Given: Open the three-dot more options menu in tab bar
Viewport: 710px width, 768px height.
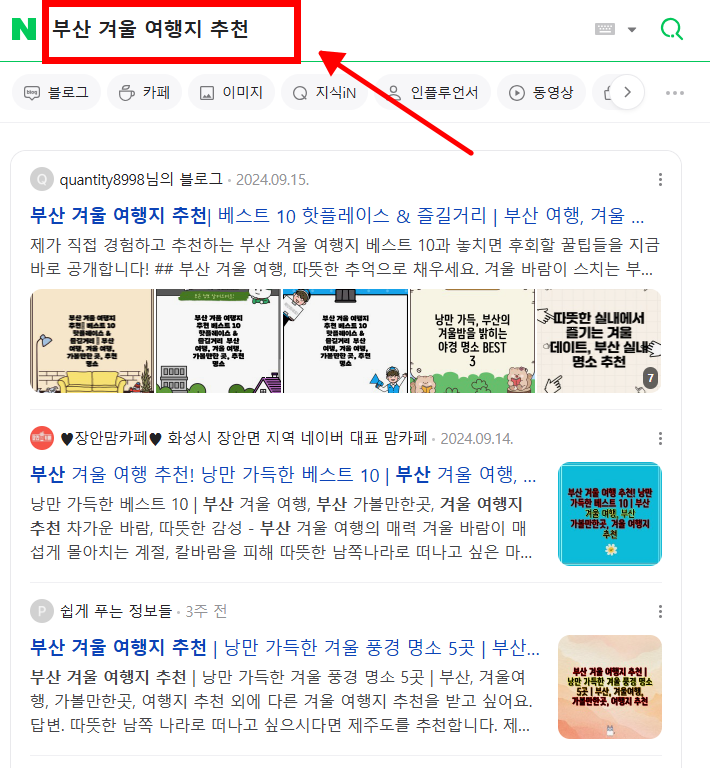Looking at the screenshot, I should pos(675,93).
